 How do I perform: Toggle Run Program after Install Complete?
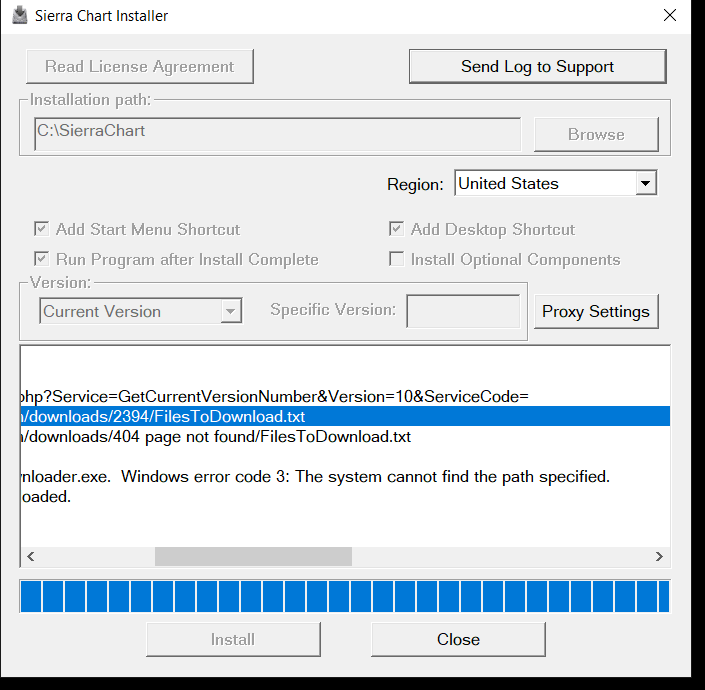[41, 259]
